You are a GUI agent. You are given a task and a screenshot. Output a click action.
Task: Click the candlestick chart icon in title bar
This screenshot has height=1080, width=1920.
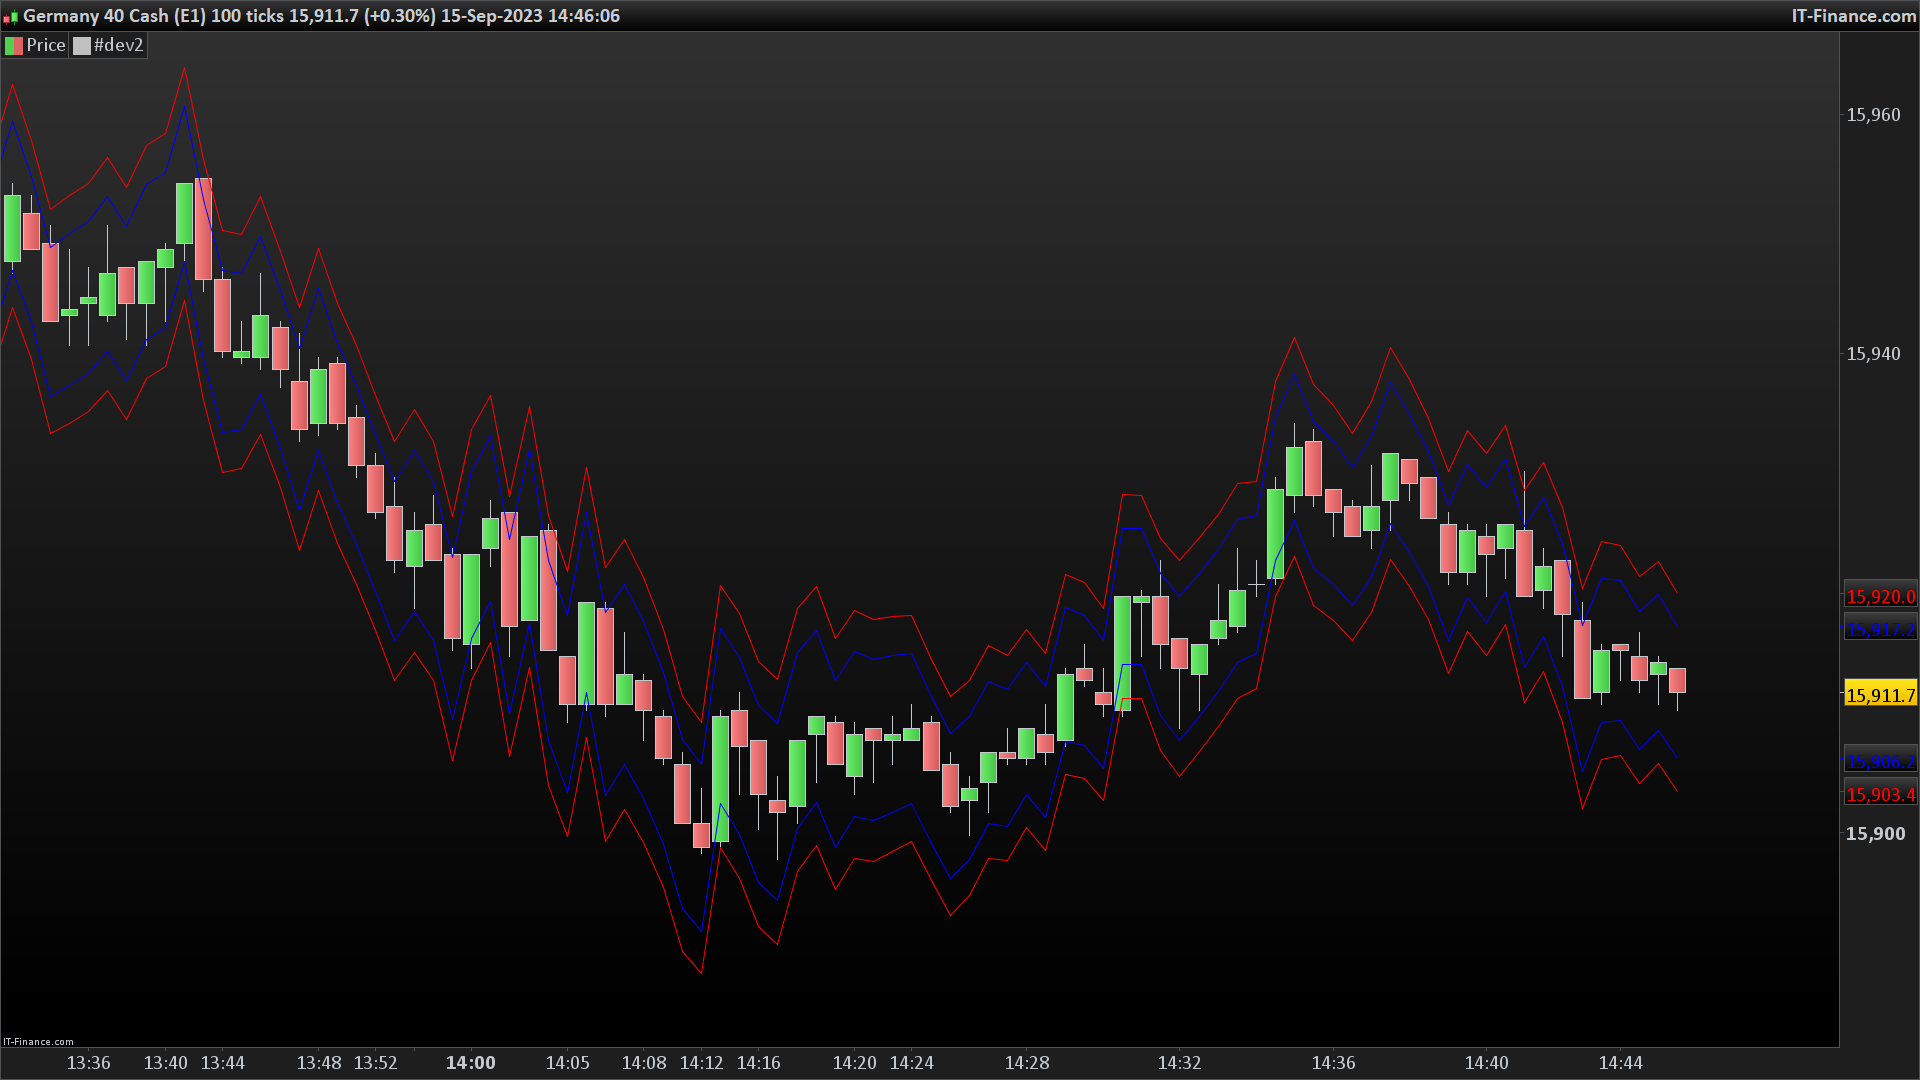click(x=11, y=17)
